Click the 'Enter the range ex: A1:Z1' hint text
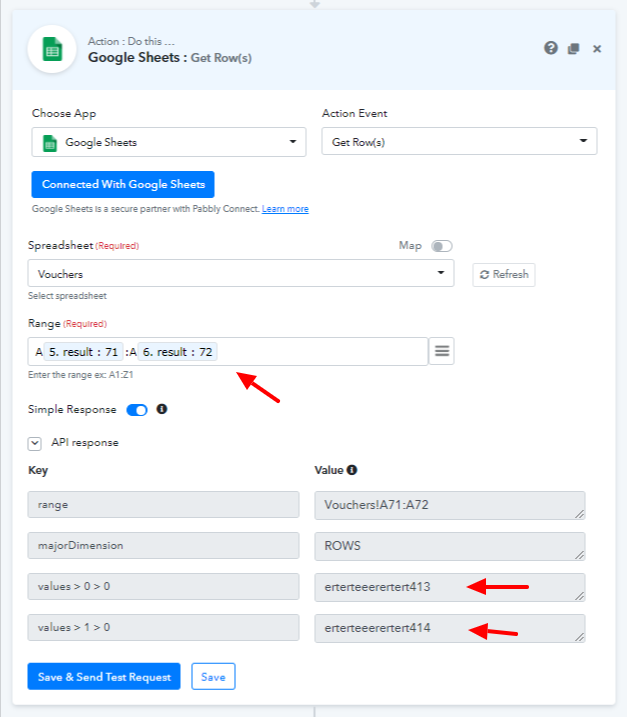The image size is (627, 717). pyautogui.click(x=80, y=375)
